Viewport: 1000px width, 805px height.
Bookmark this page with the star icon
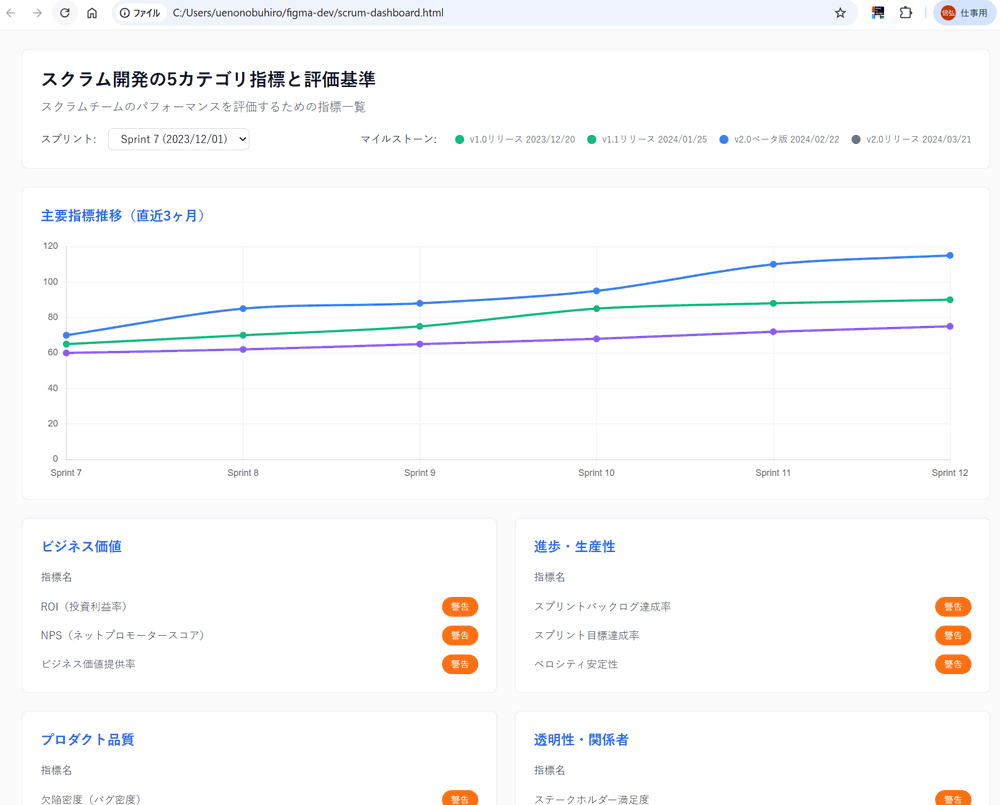point(840,13)
